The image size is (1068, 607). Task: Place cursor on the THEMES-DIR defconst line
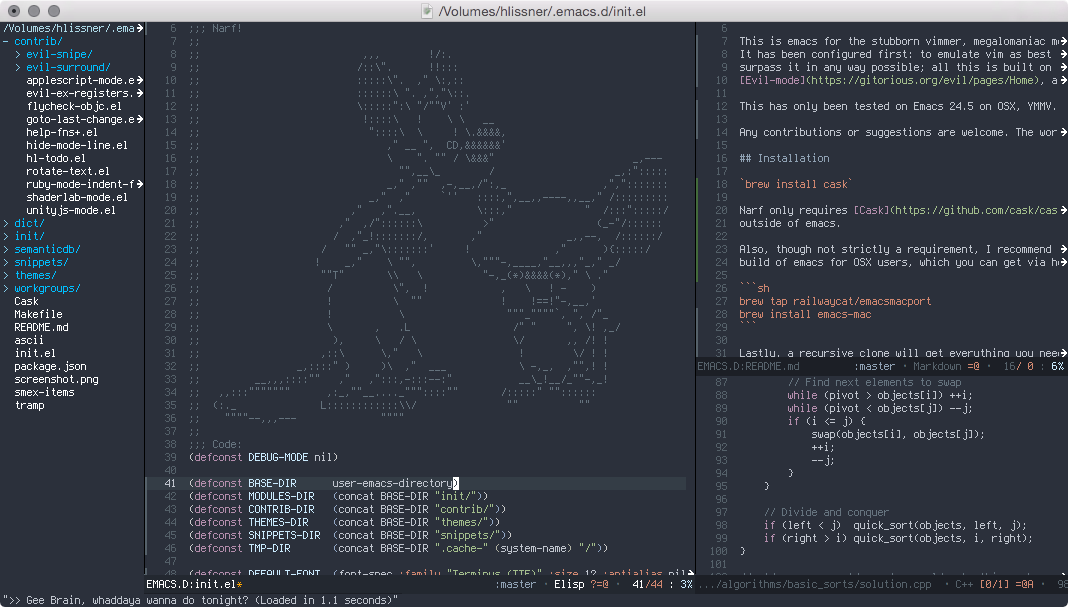coord(344,522)
